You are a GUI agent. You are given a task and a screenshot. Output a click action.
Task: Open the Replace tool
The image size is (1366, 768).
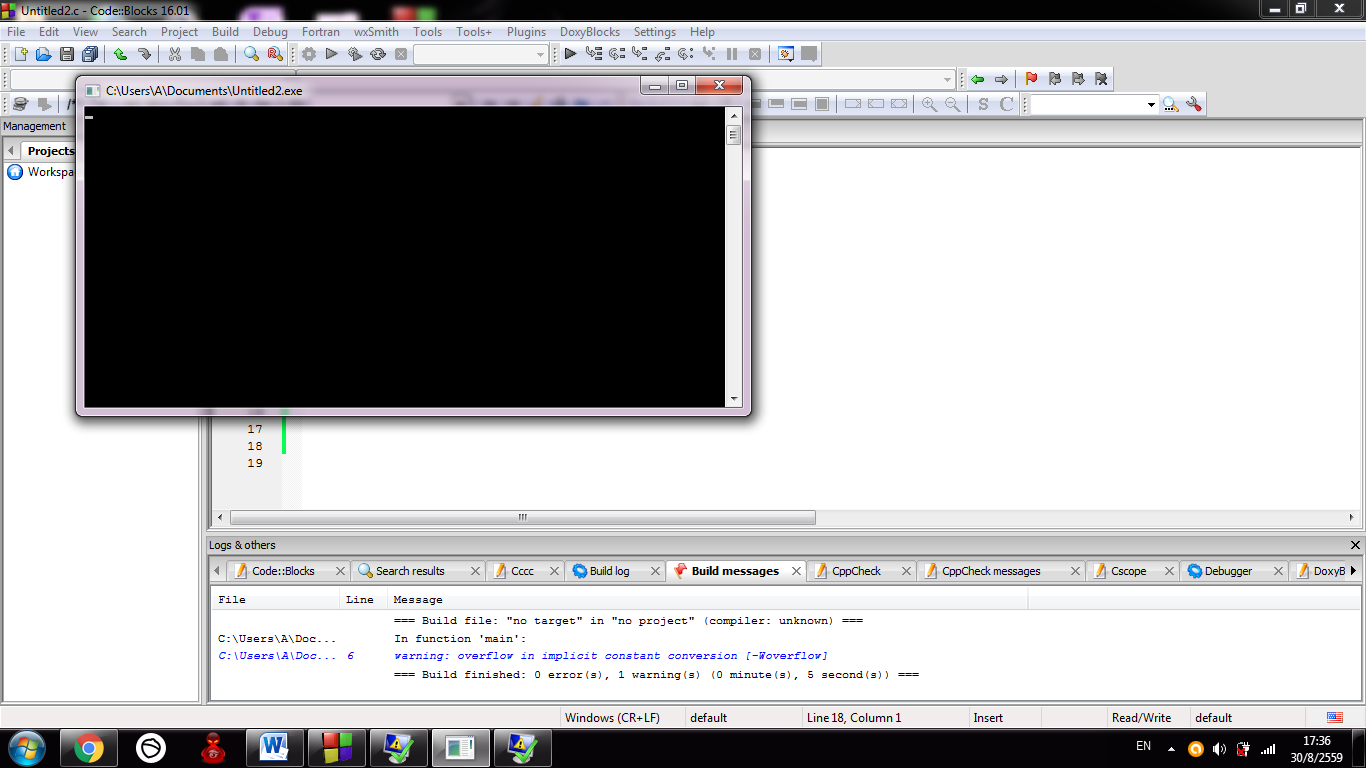point(275,54)
